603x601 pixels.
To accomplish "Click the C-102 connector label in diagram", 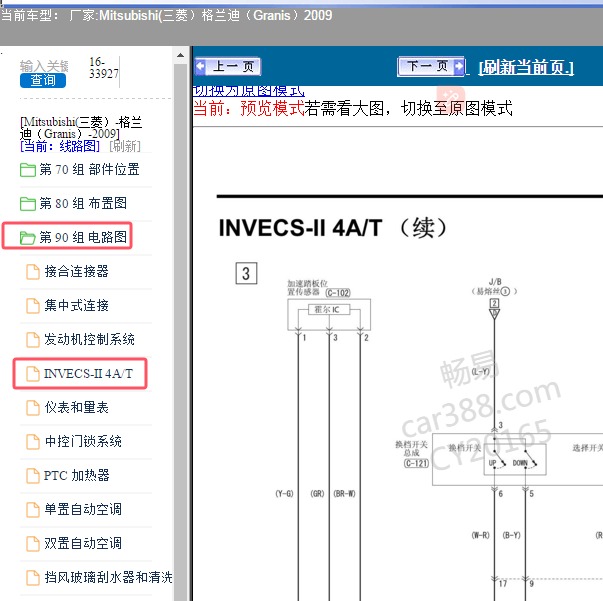I will point(338,293).
